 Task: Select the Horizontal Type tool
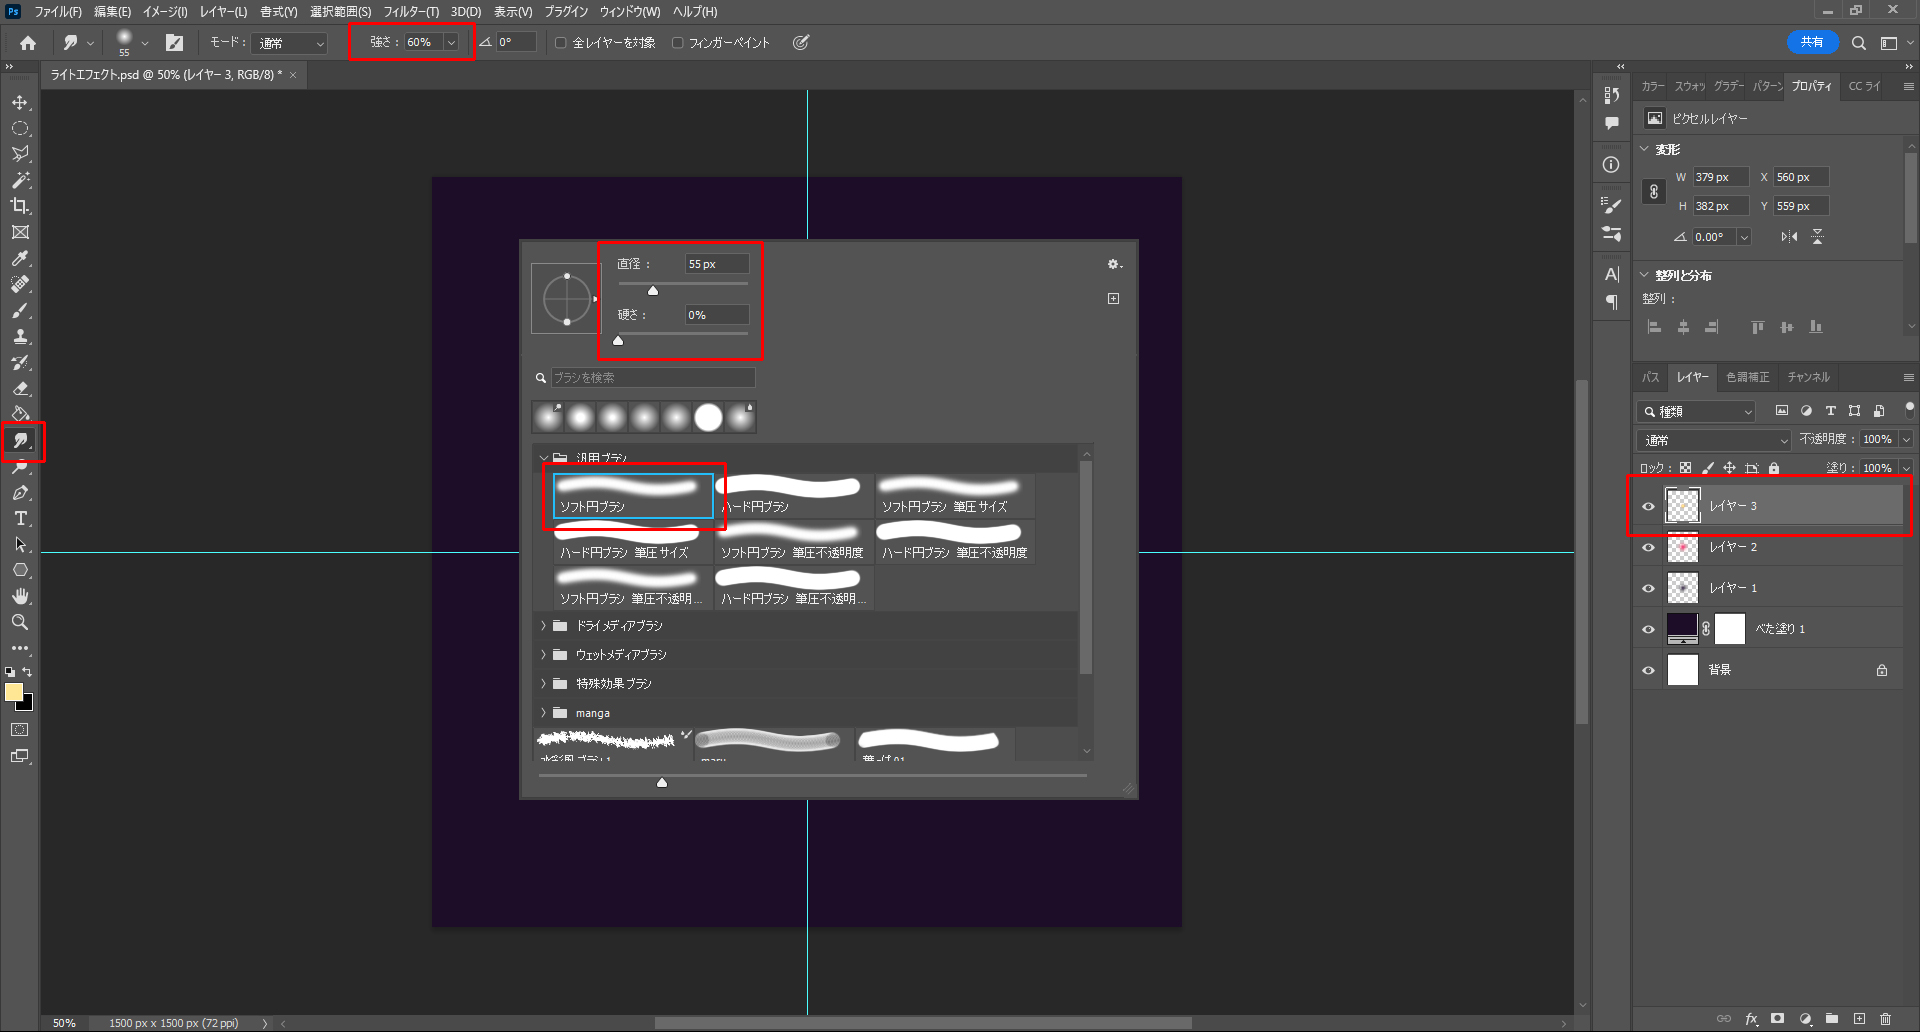coord(20,518)
